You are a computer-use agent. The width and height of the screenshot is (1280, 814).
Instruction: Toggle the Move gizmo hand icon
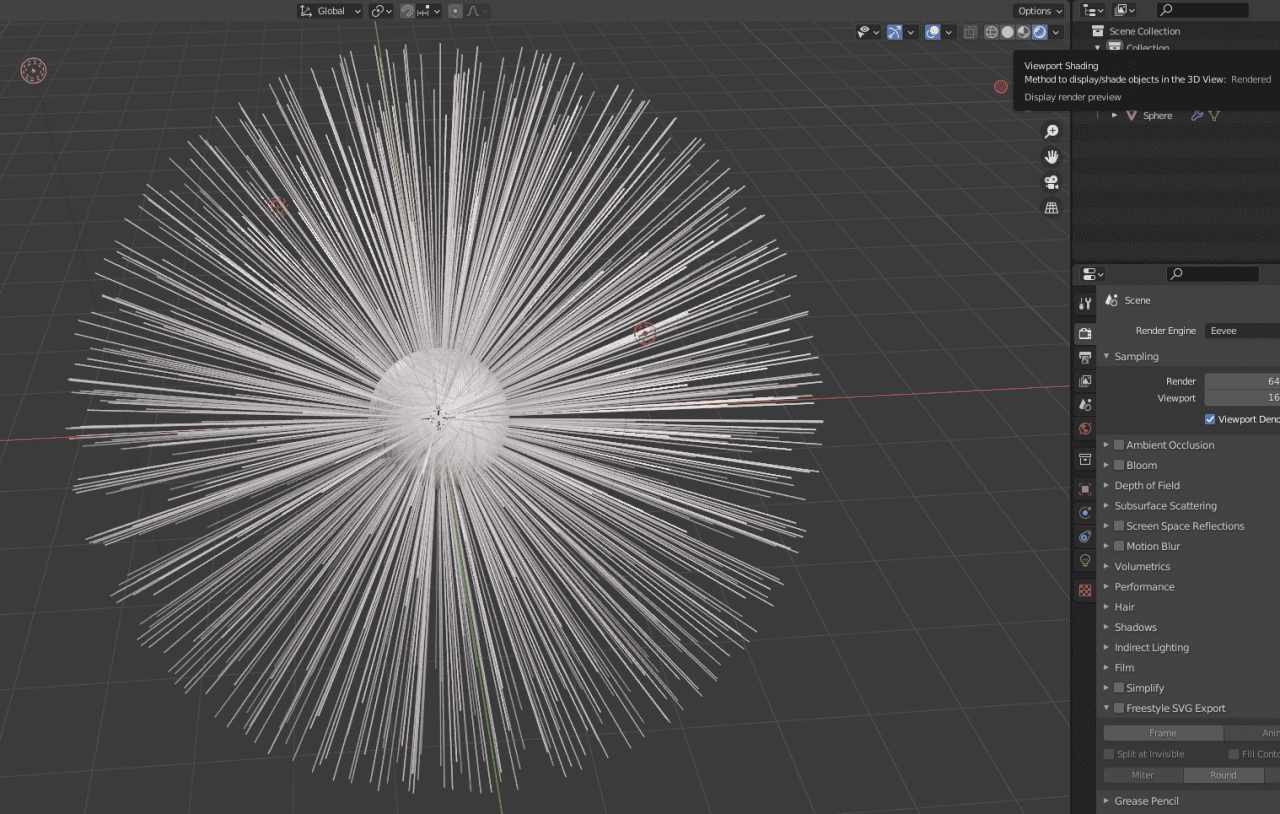point(1051,156)
